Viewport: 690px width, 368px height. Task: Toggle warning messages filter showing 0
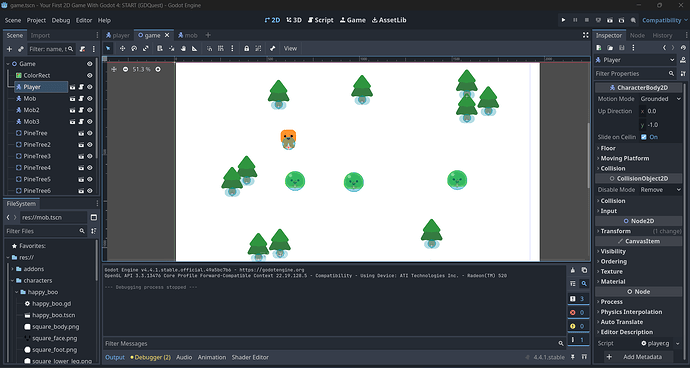(x=578, y=326)
